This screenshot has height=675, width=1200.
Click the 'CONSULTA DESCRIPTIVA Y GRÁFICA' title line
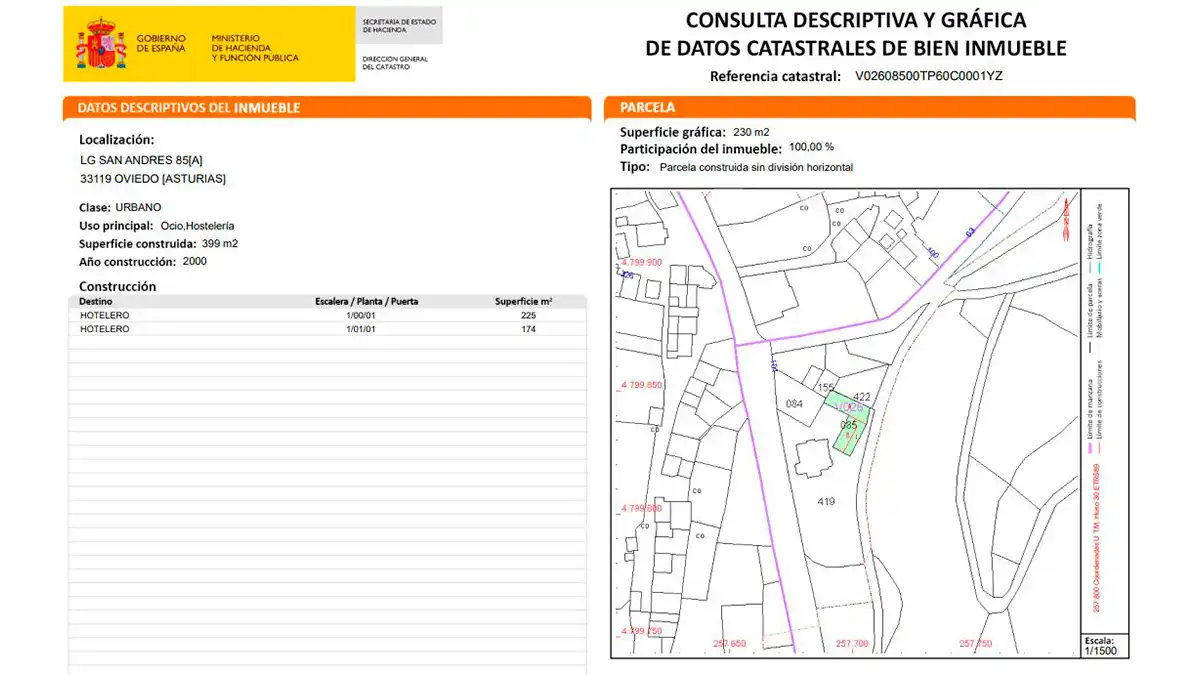(x=856, y=20)
